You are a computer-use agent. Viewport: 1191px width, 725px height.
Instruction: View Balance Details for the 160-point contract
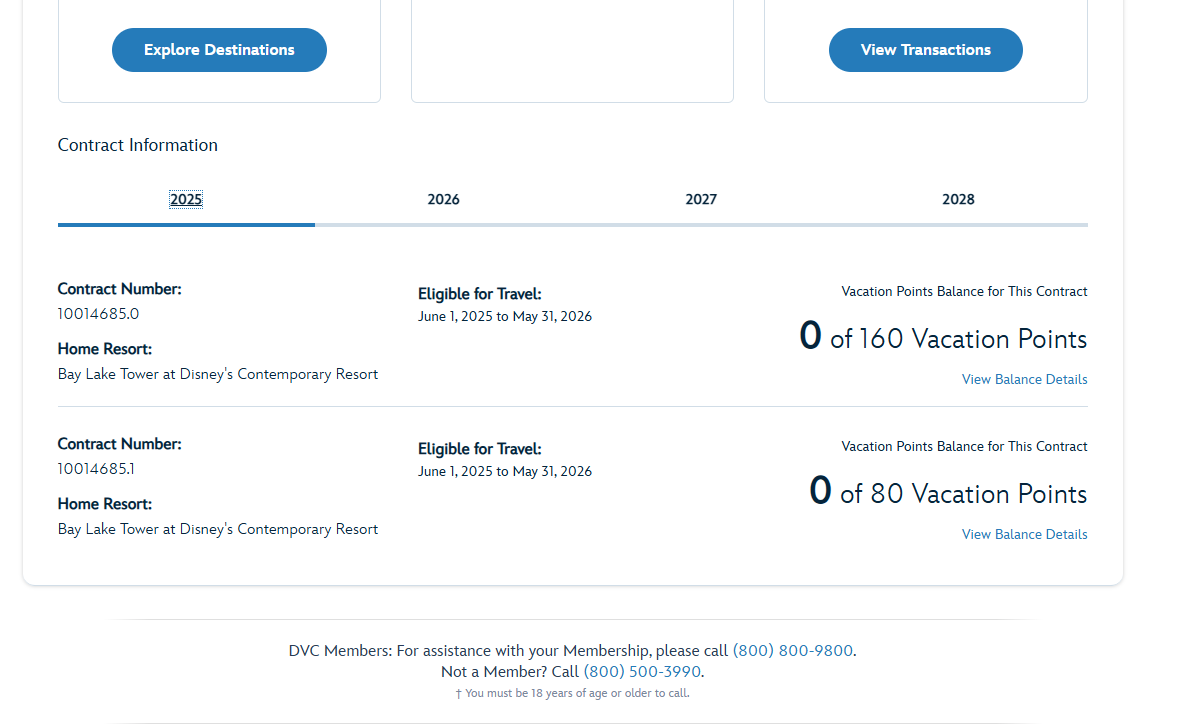click(1024, 380)
